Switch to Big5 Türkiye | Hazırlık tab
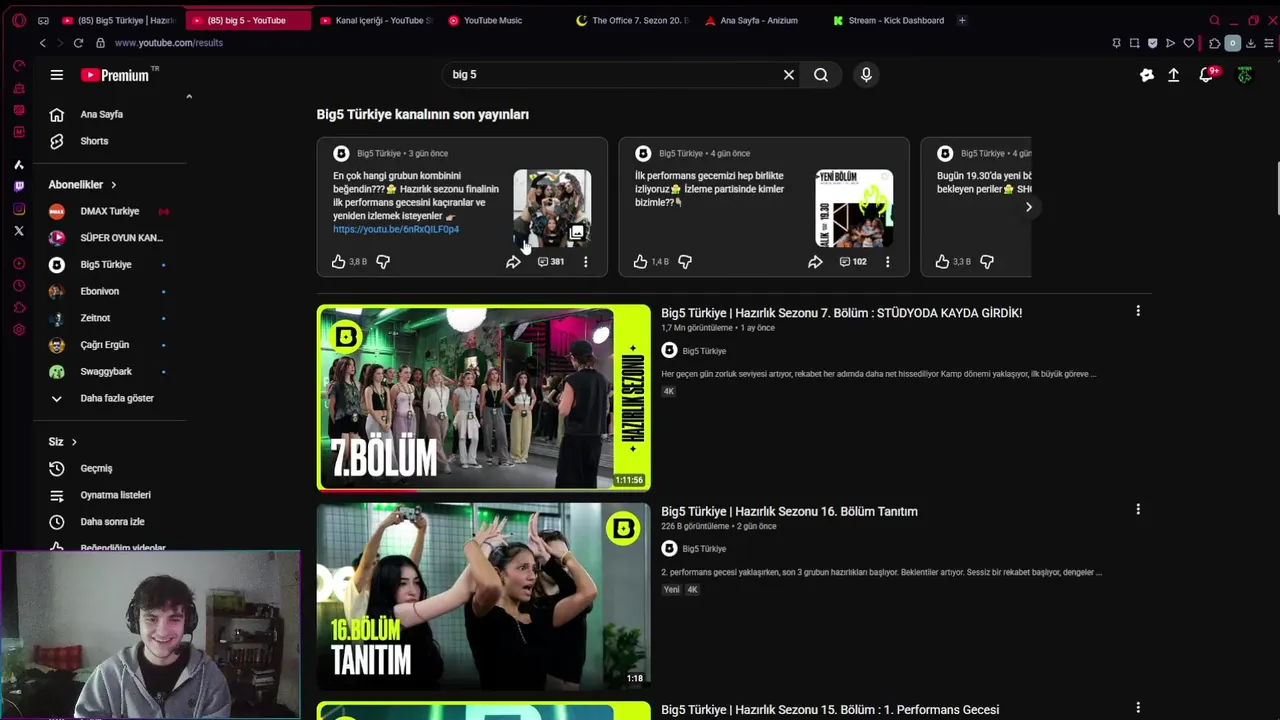1280x720 pixels. coord(118,20)
